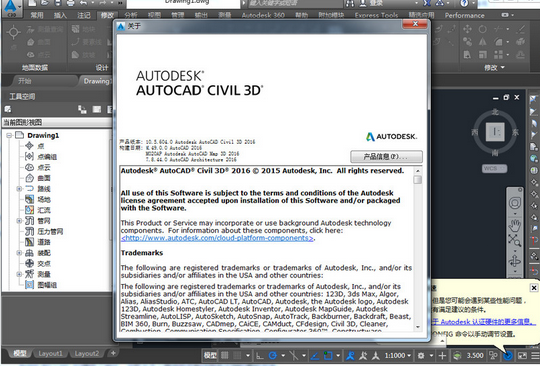
Task: Open the Autodesk 360 ribbon tab
Action: tap(263, 15)
